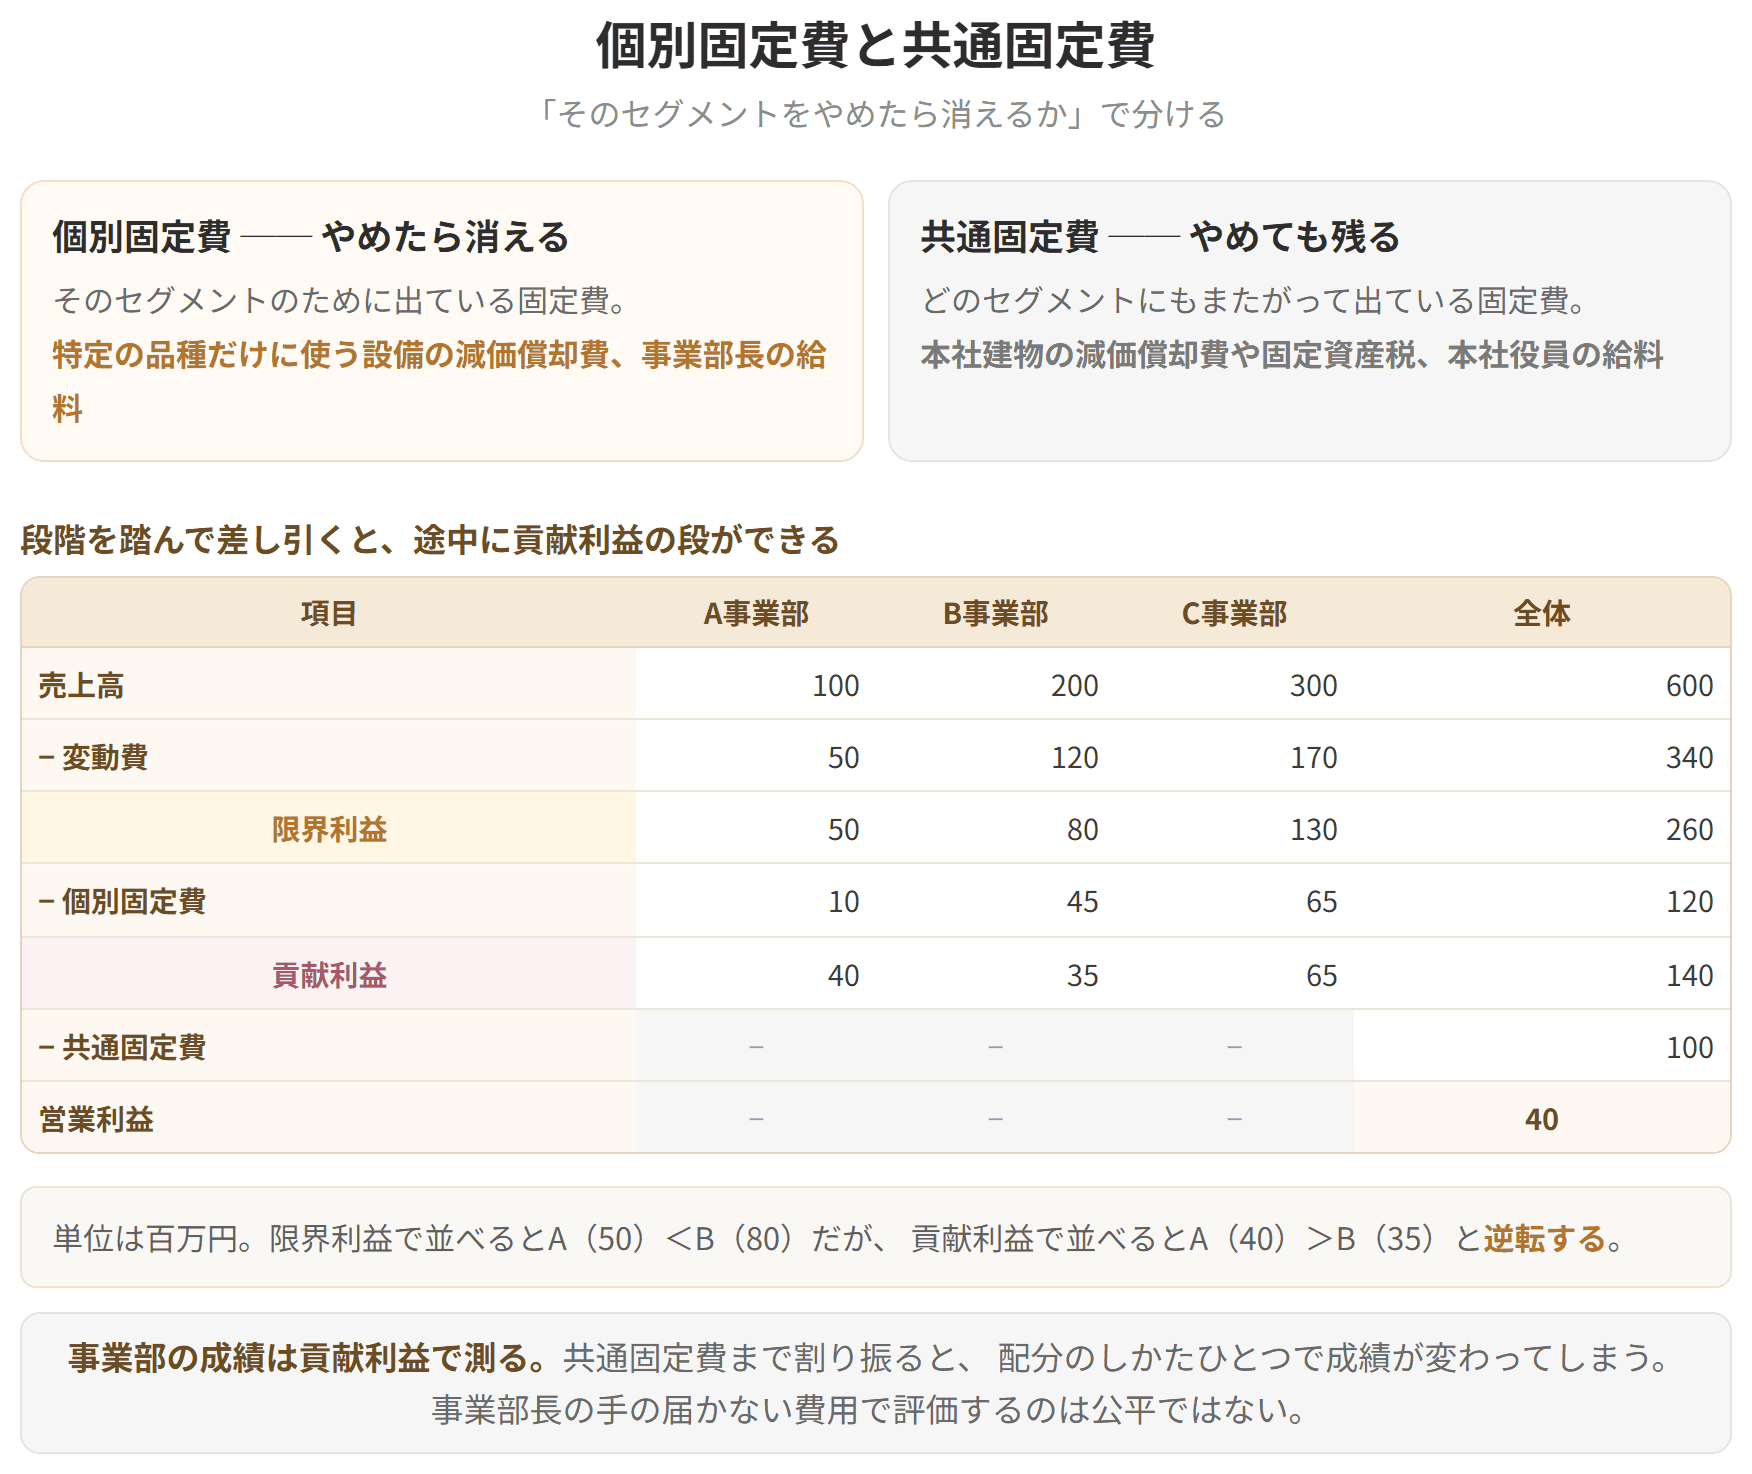Image resolution: width=1752 pixels, height=1474 pixels.
Task: Click the C事業部 column header
Action: click(x=1234, y=613)
